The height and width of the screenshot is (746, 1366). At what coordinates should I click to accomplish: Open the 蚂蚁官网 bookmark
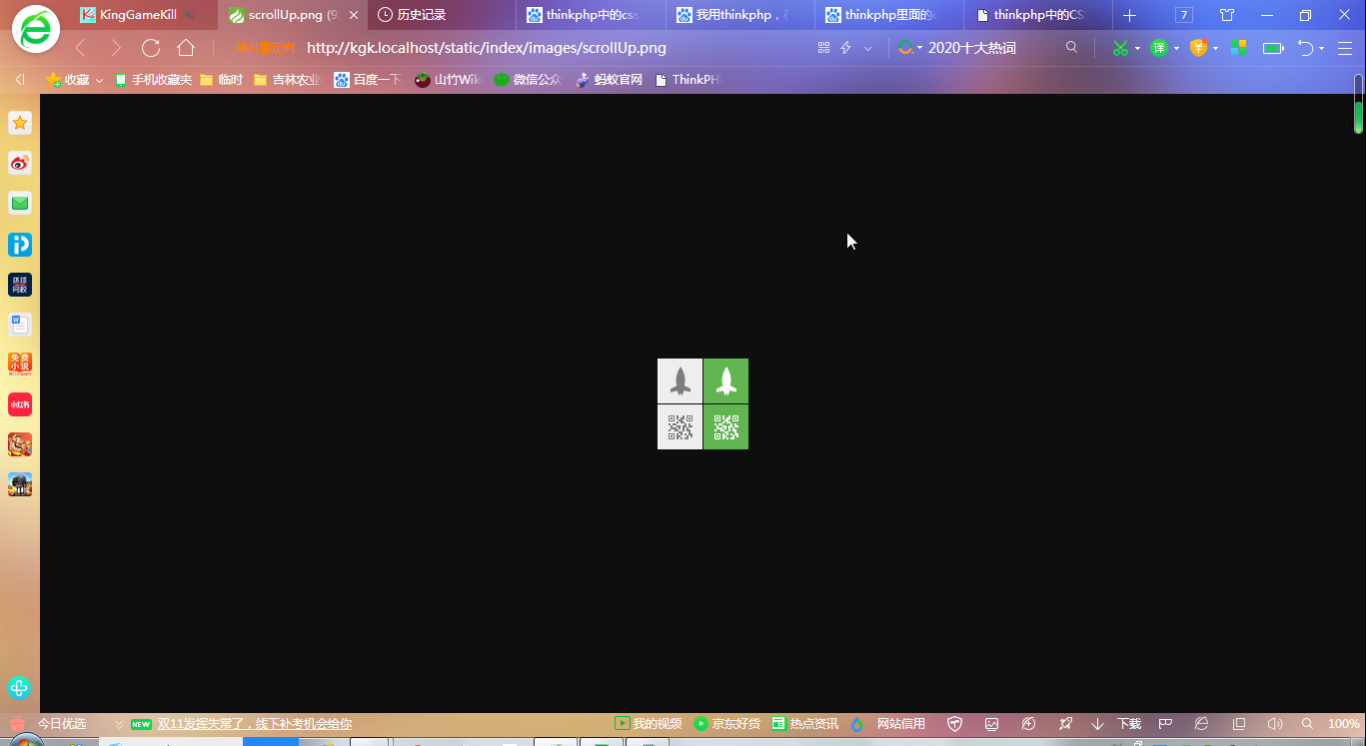tap(609, 79)
